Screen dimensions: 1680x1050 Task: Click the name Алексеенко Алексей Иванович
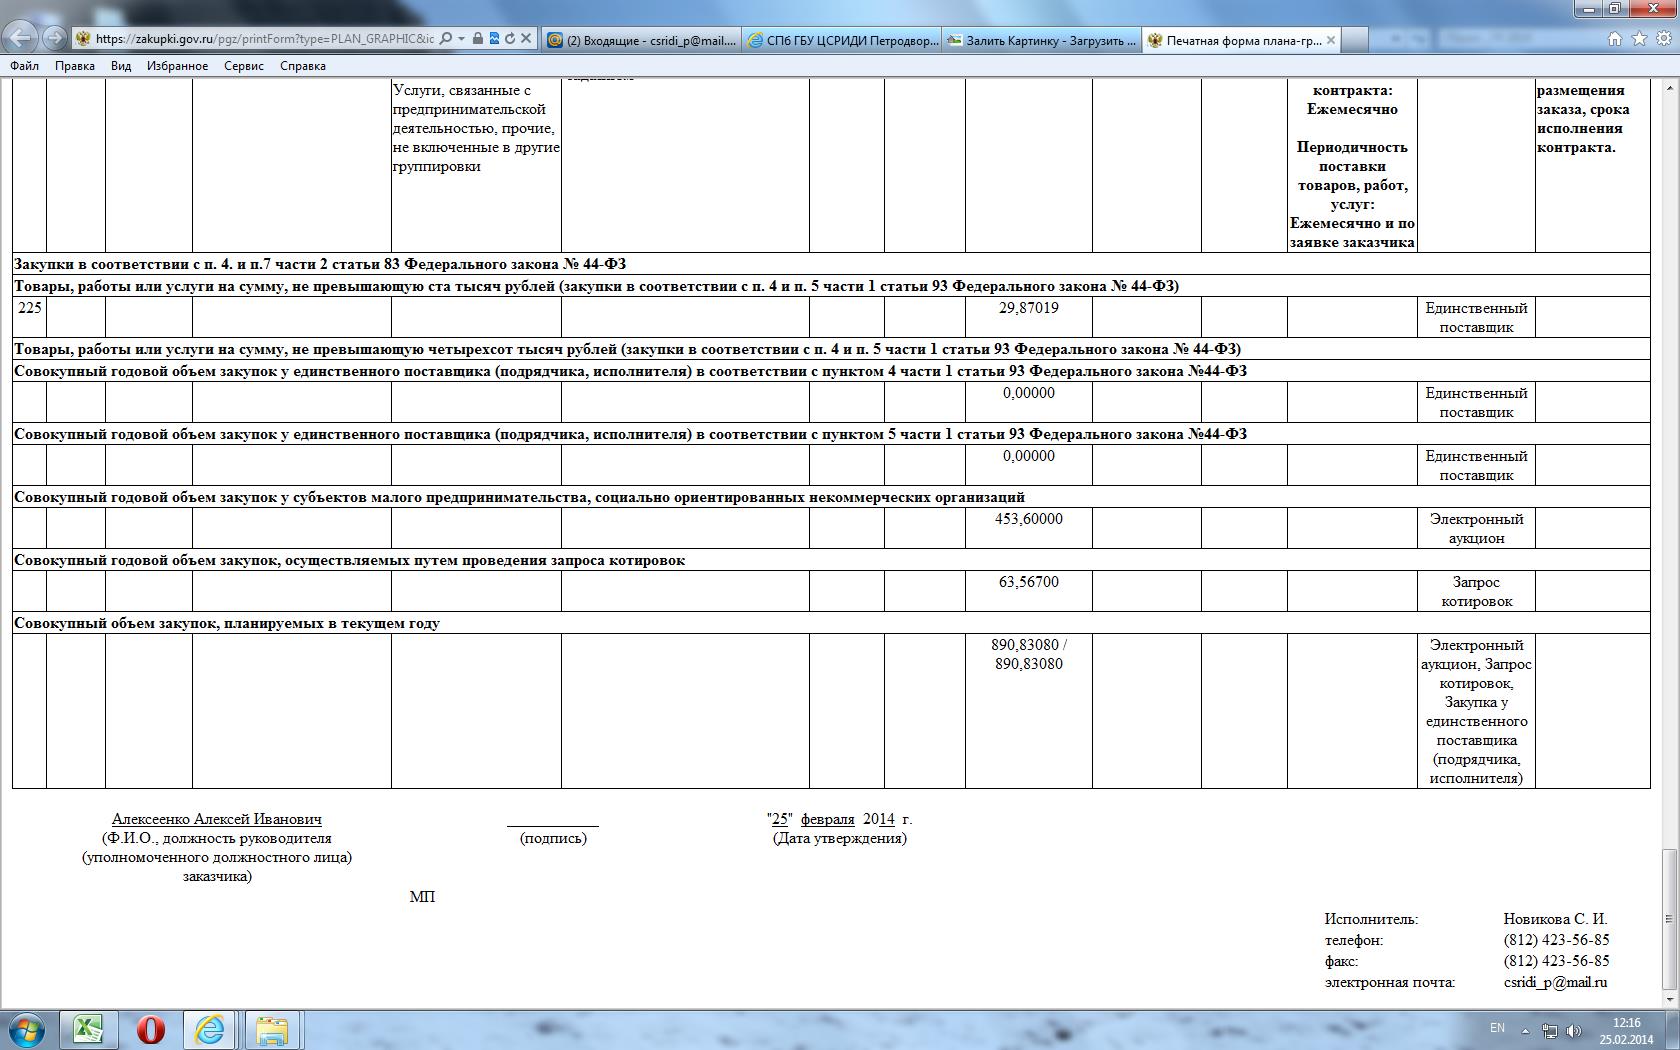click(x=217, y=819)
